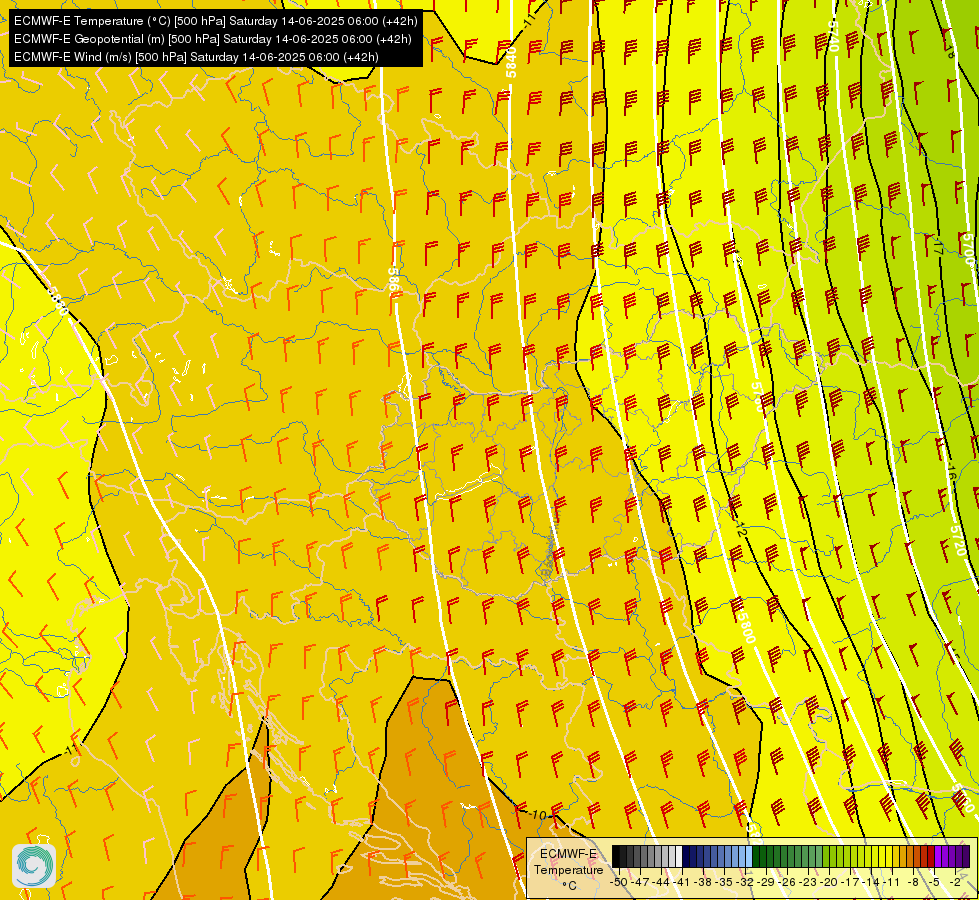This screenshot has width=979, height=900.
Task: Pick the white swatch on the legend bar
Action: (x=679, y=856)
